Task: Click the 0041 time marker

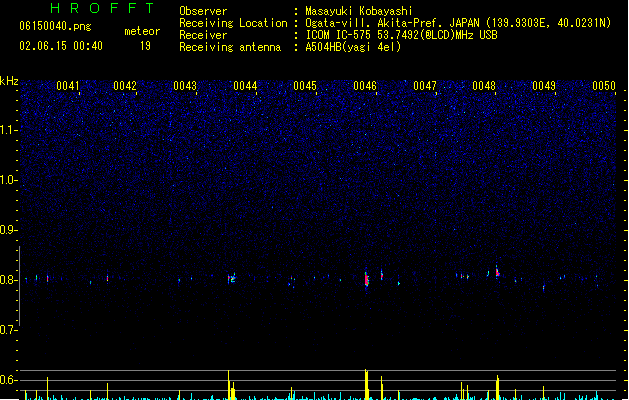Action: coord(68,86)
